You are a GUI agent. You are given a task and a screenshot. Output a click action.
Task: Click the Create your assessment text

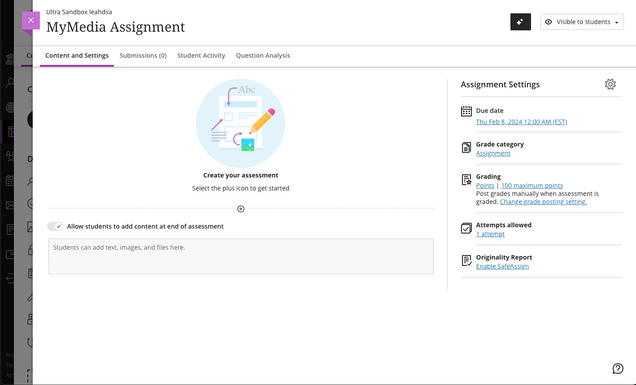point(241,175)
